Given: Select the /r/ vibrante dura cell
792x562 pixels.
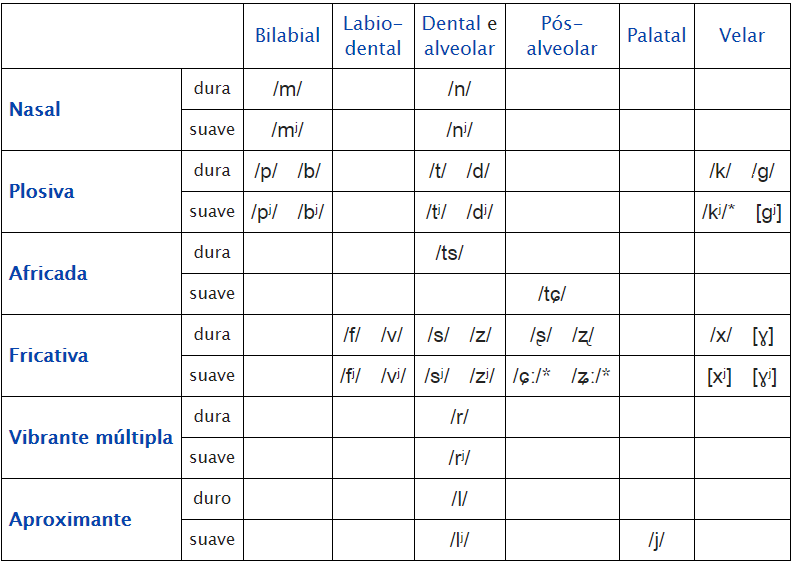Looking at the screenshot, I should coord(459,417).
